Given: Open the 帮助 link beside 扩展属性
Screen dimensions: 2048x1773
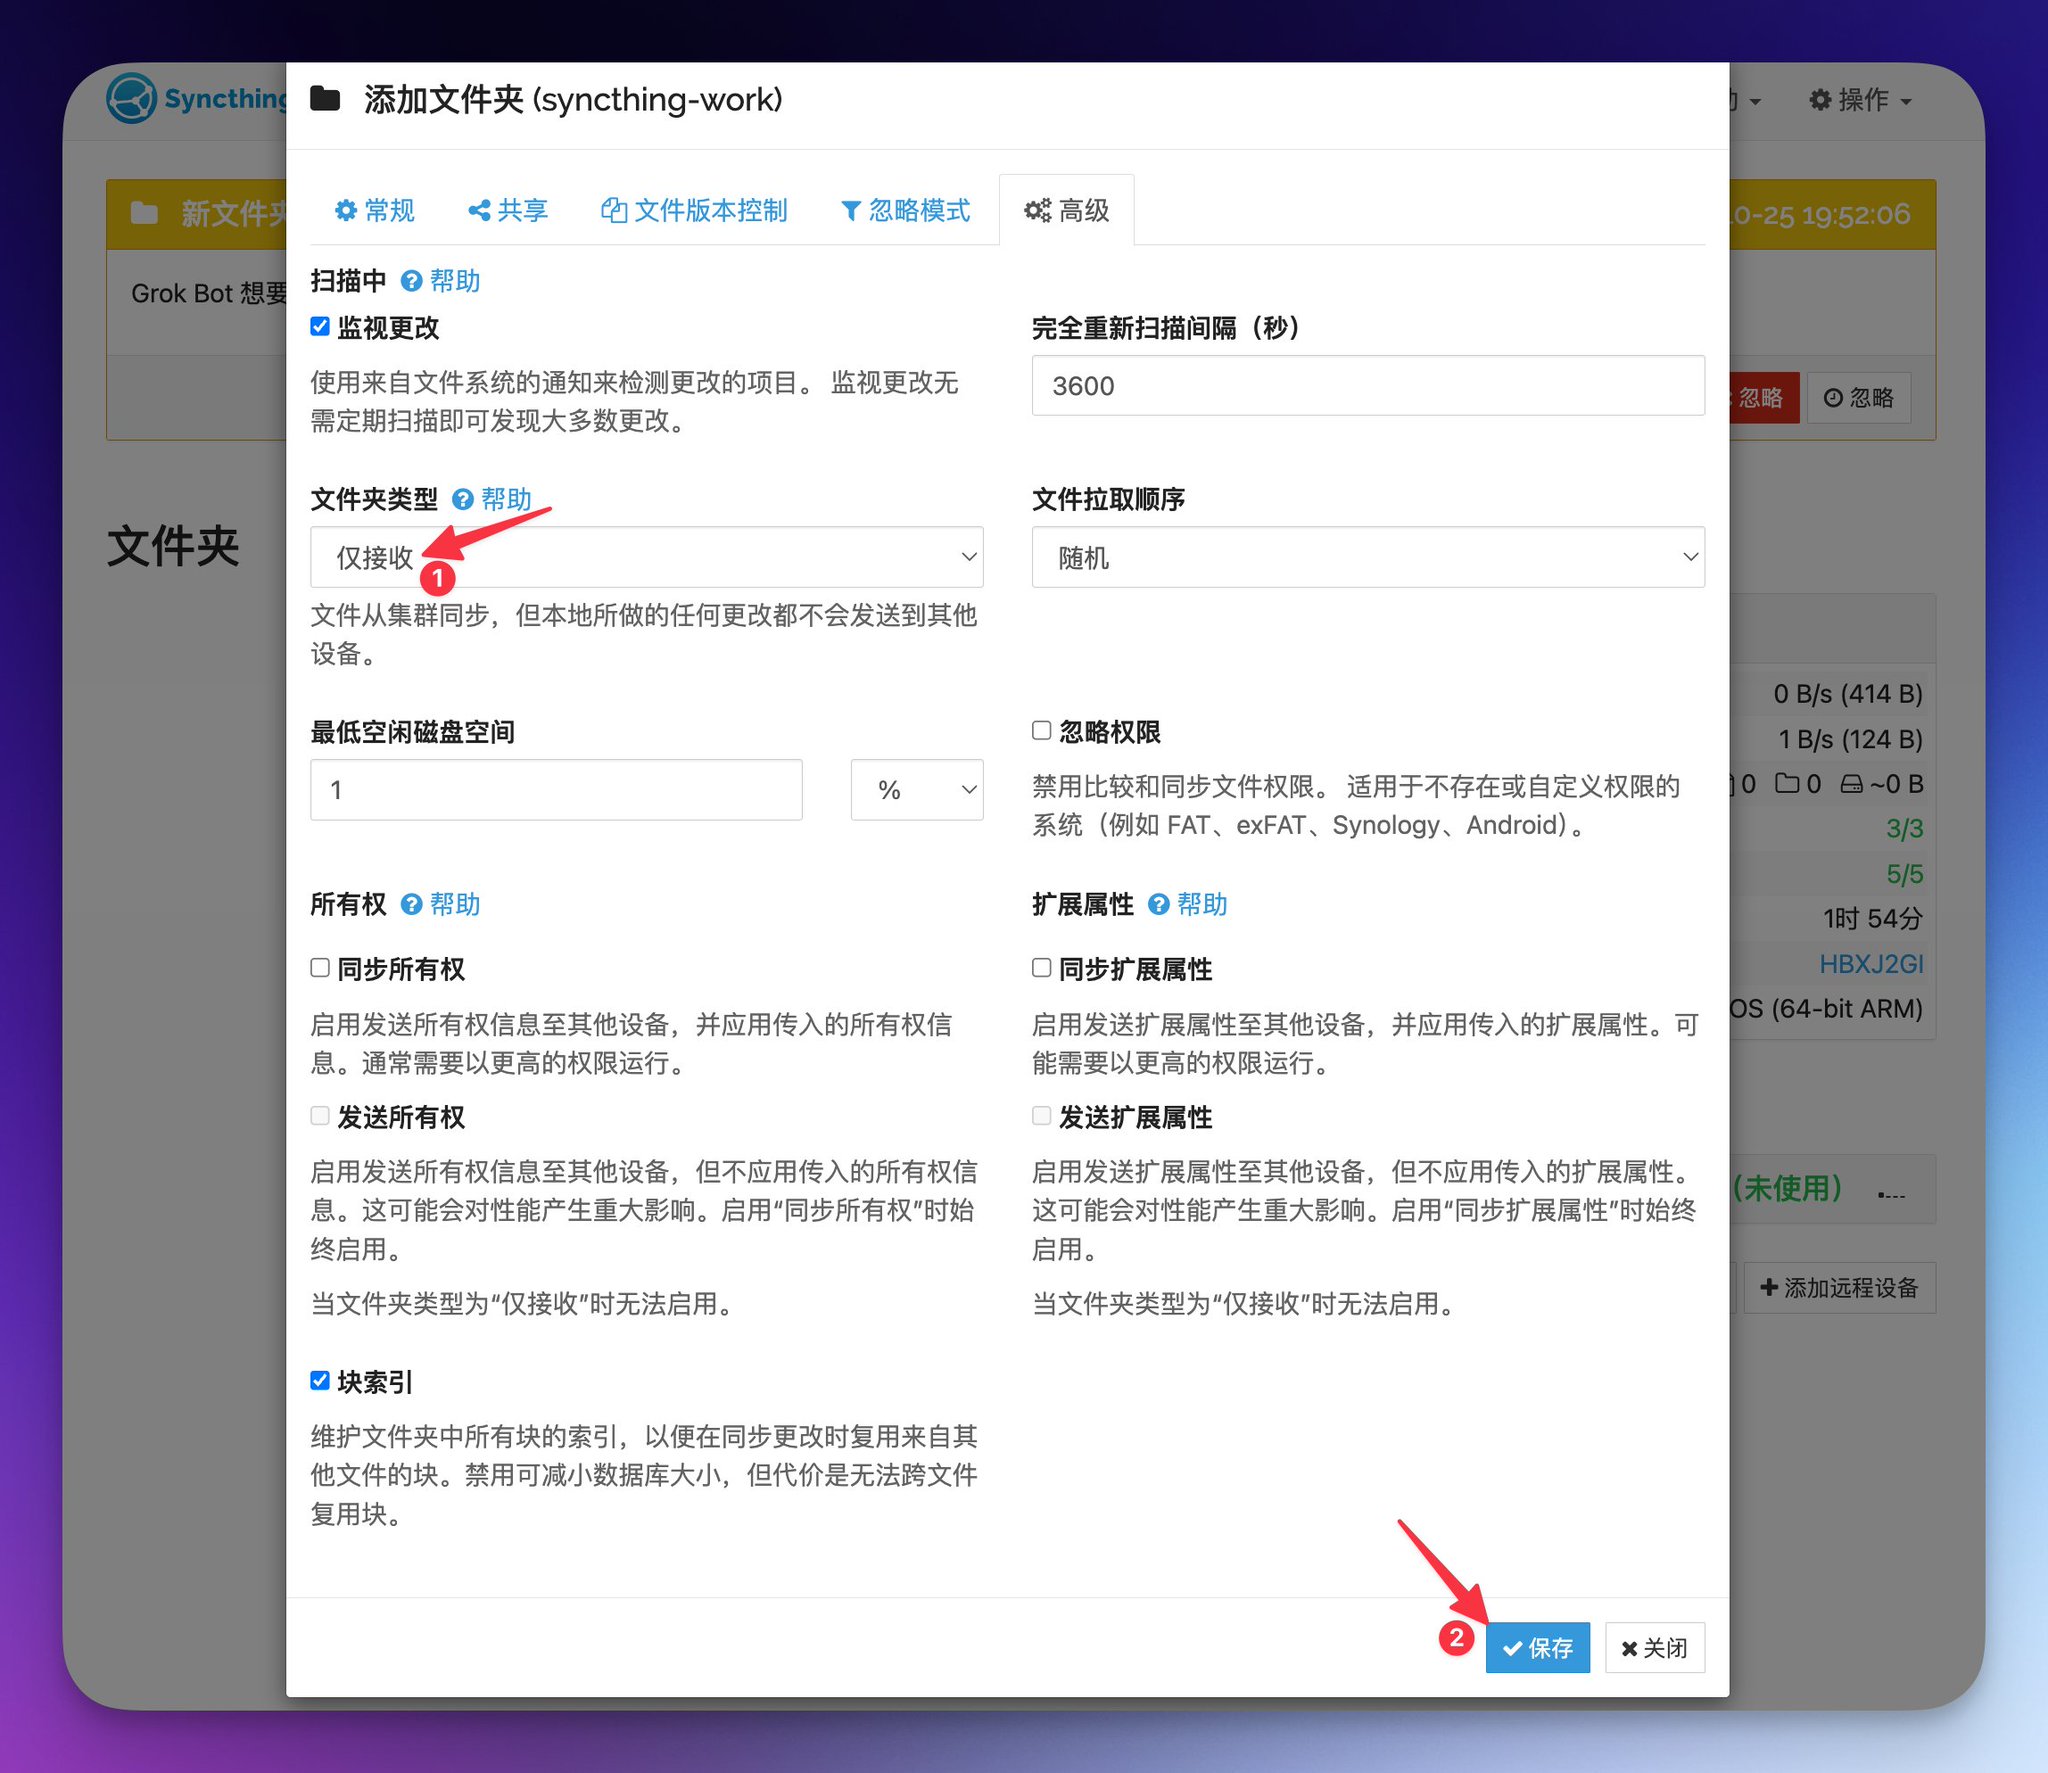Looking at the screenshot, I should (1202, 904).
